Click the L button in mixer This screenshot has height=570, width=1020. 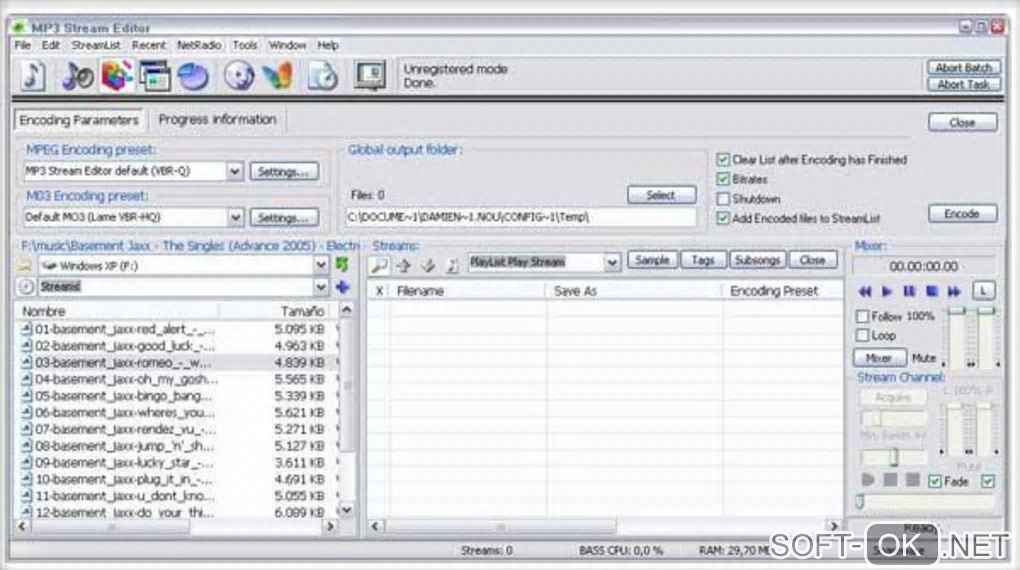coord(984,291)
